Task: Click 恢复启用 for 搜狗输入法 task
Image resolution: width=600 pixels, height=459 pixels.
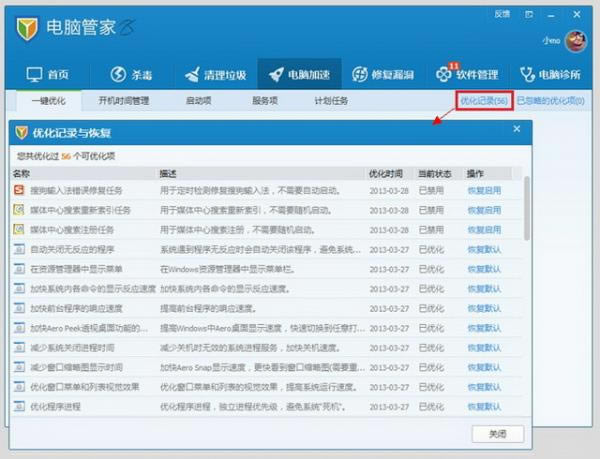Action: point(484,189)
